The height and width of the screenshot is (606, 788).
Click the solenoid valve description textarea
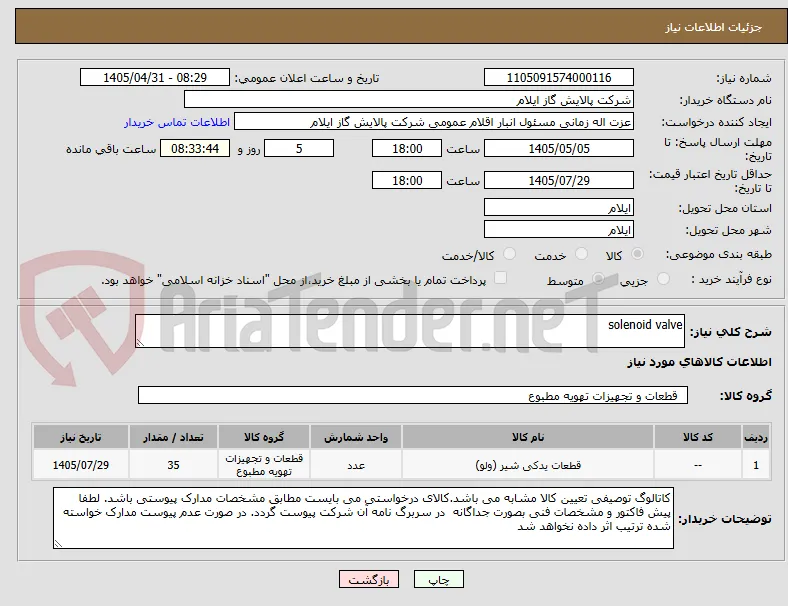click(x=410, y=331)
